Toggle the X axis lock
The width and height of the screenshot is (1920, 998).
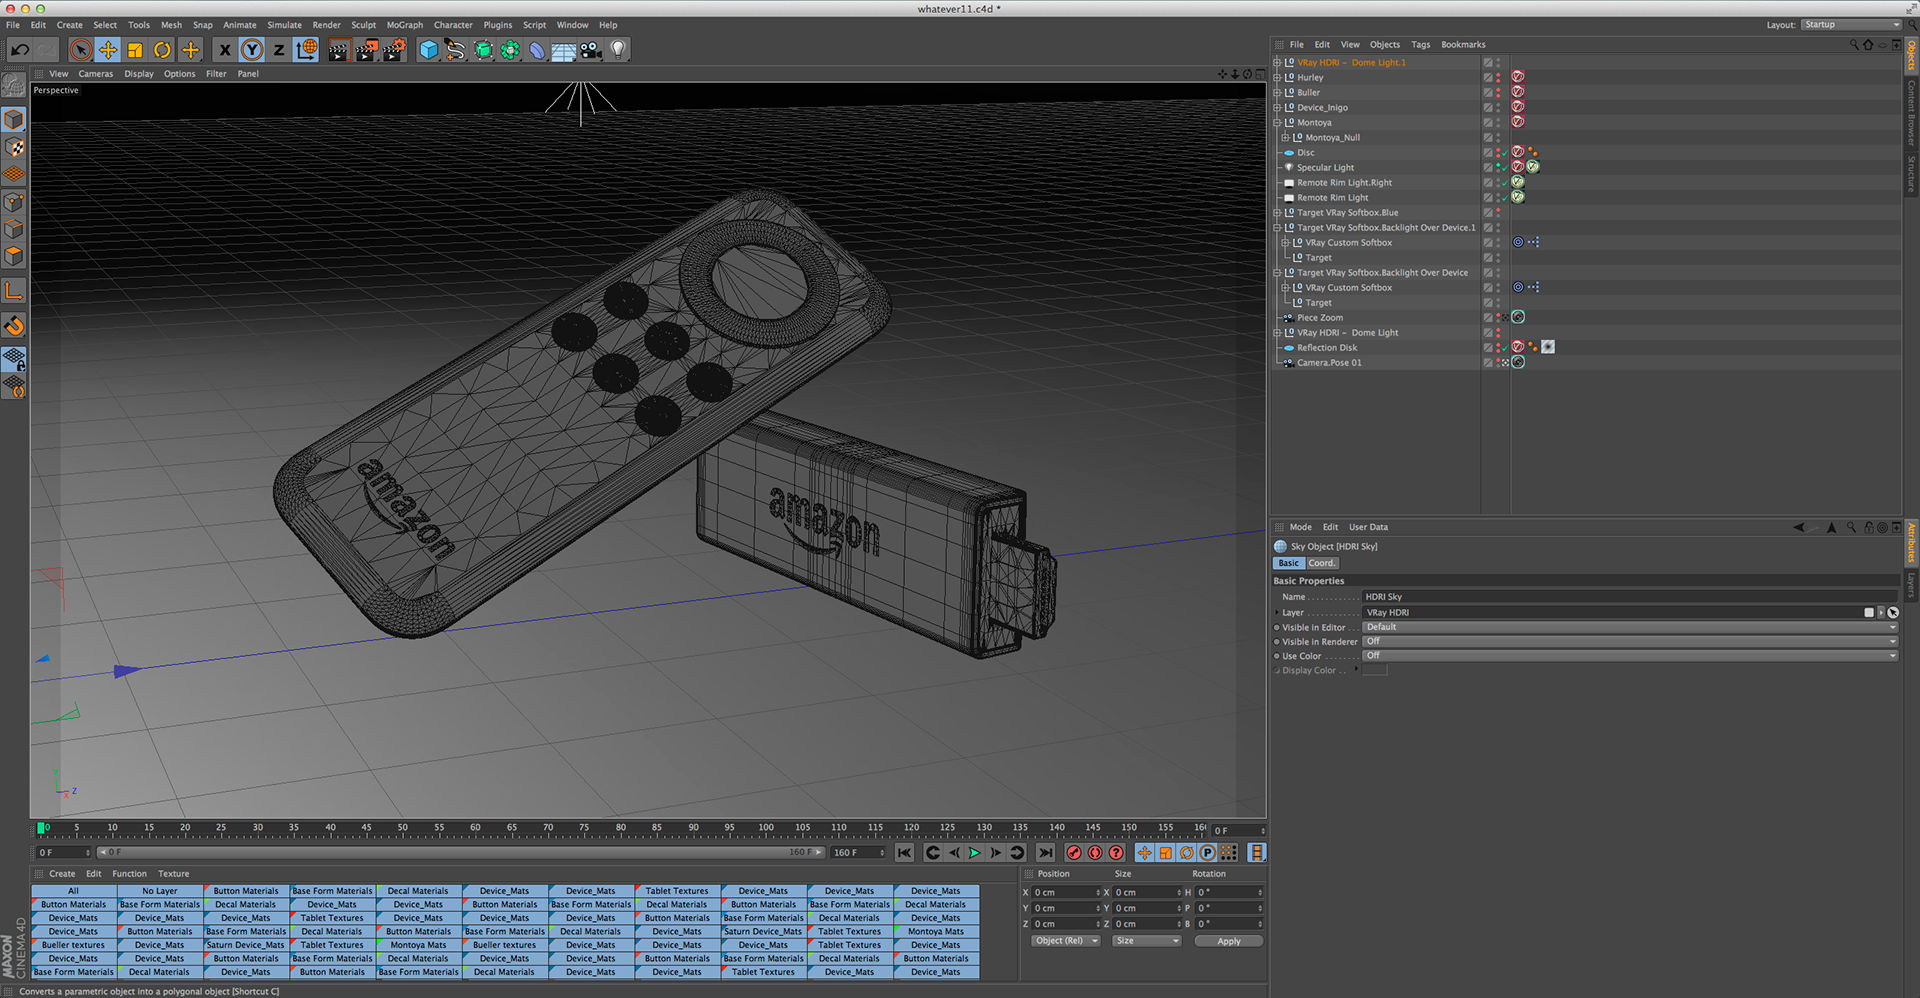225,49
